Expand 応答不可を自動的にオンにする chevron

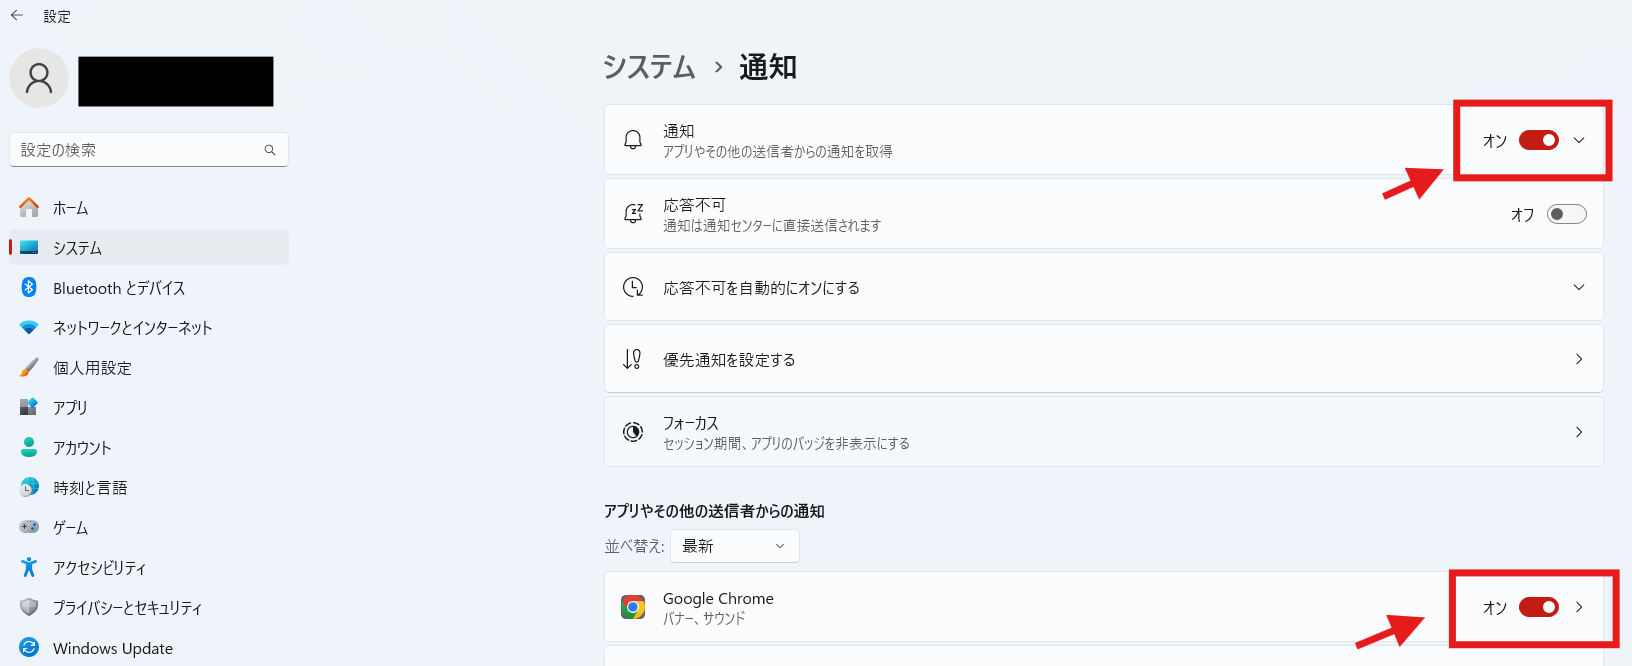click(1579, 287)
